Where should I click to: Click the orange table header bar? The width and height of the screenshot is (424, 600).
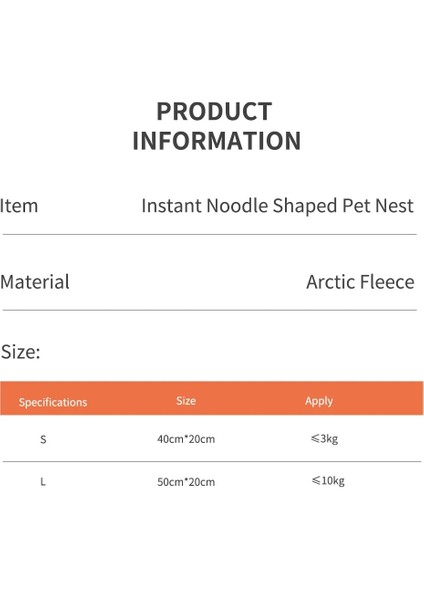(x=212, y=398)
